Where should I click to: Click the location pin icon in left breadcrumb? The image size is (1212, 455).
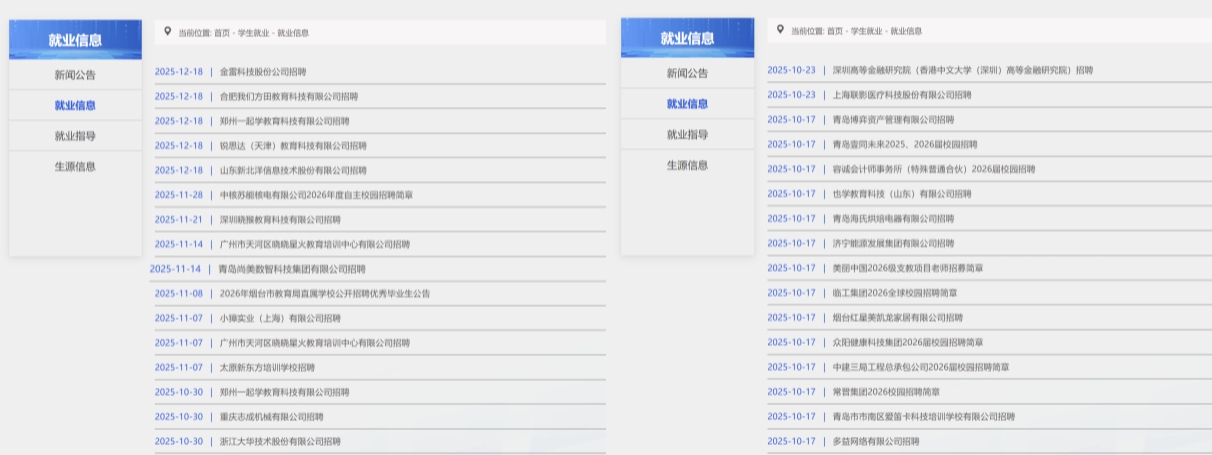pos(167,31)
